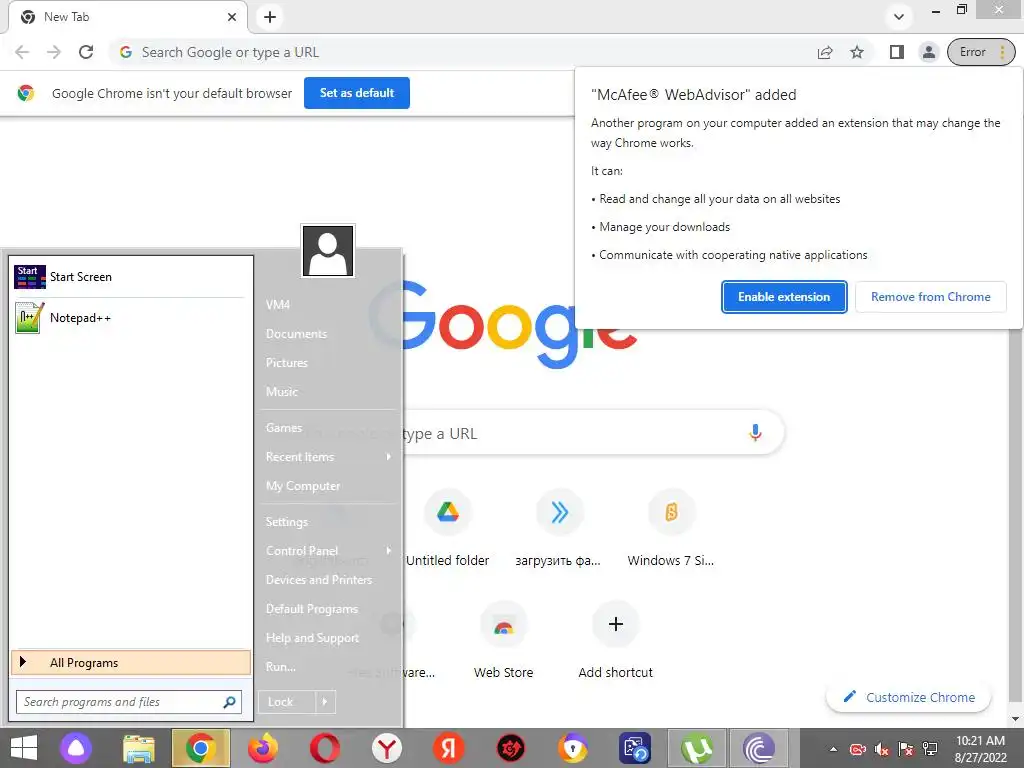Bookmark this tab with star icon

(x=857, y=52)
